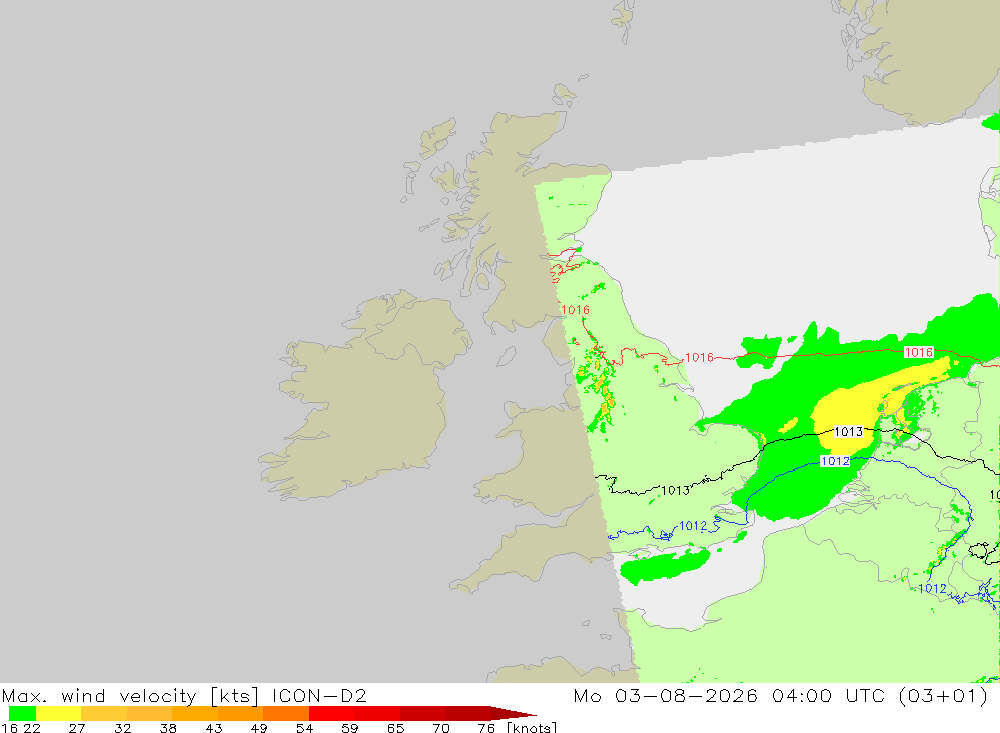Click the legend value '49'
Screen dimensions: 1000x733
click(259, 728)
